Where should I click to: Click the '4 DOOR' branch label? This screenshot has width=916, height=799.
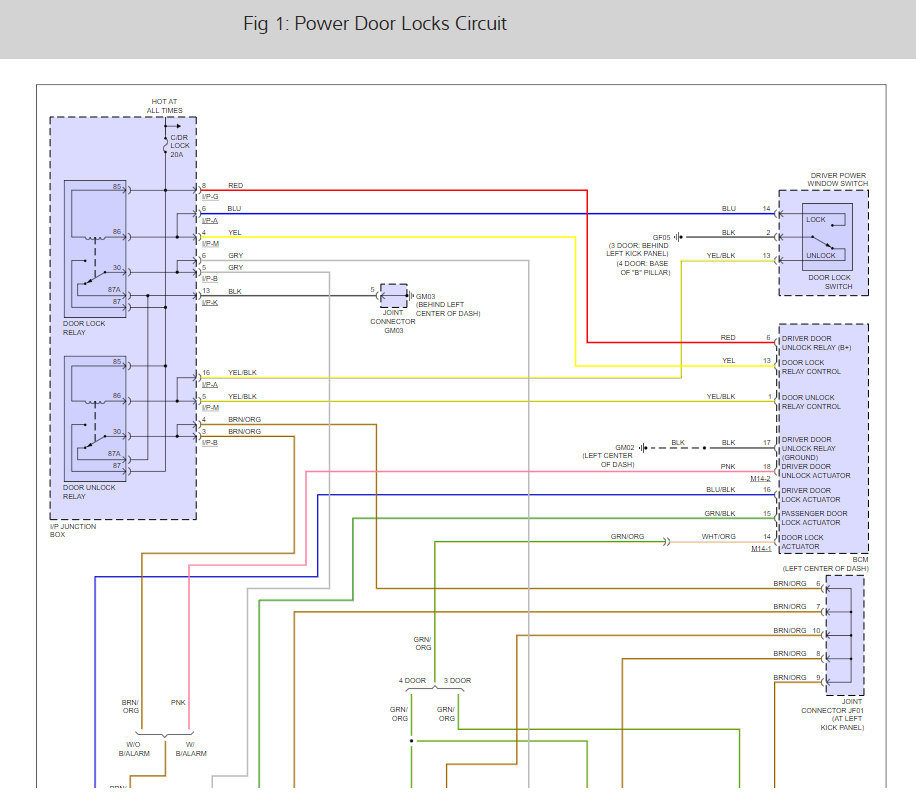click(412, 681)
